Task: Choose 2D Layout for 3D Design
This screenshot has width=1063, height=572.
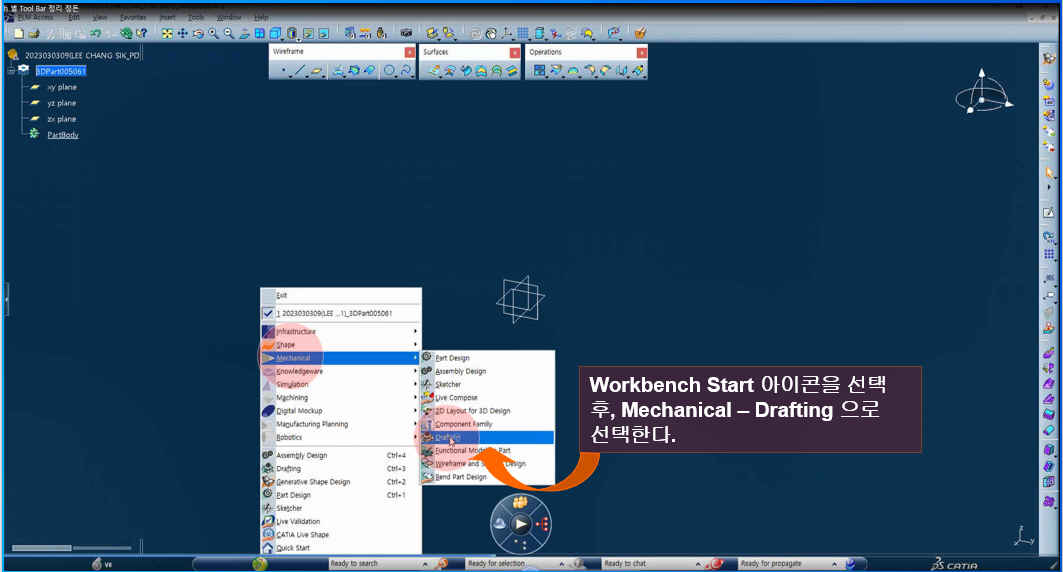Action: pyautogui.click(x=487, y=411)
